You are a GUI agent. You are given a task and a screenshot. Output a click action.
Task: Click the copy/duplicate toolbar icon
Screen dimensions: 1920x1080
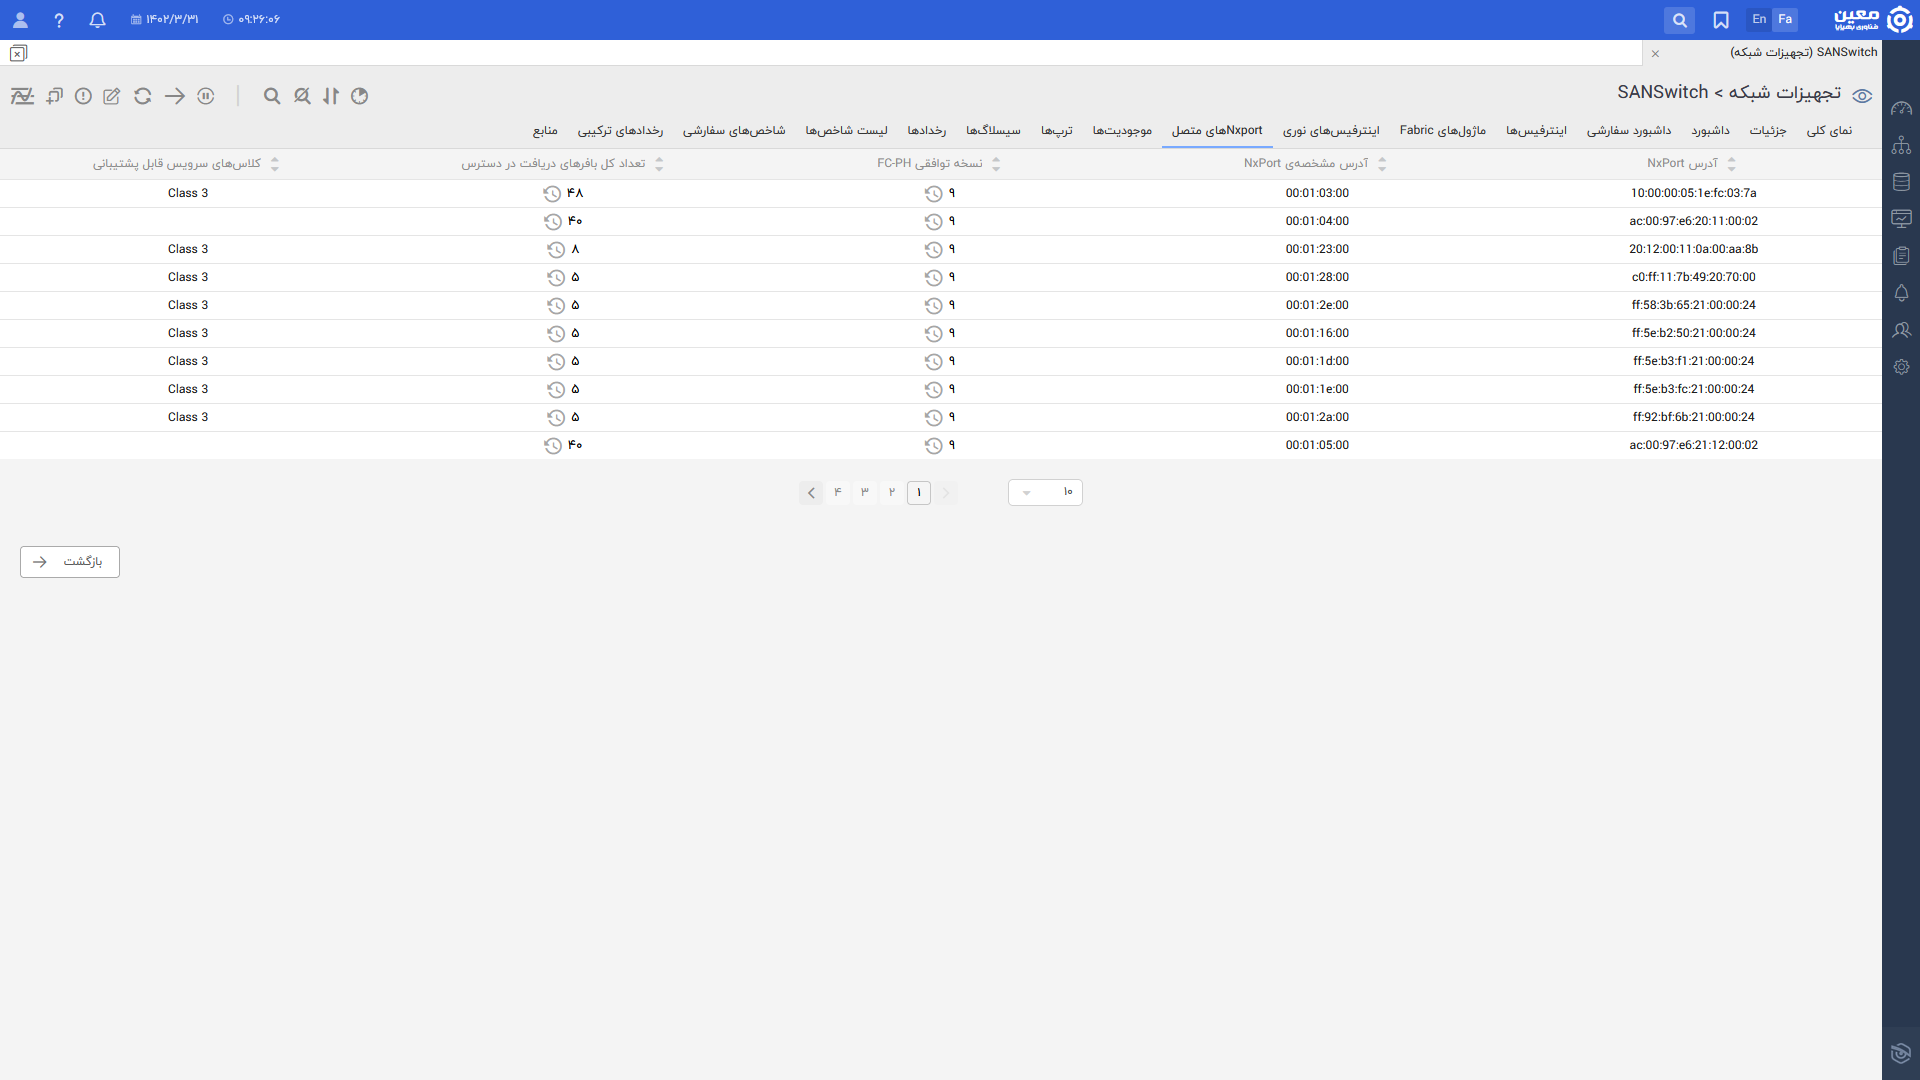click(x=54, y=96)
